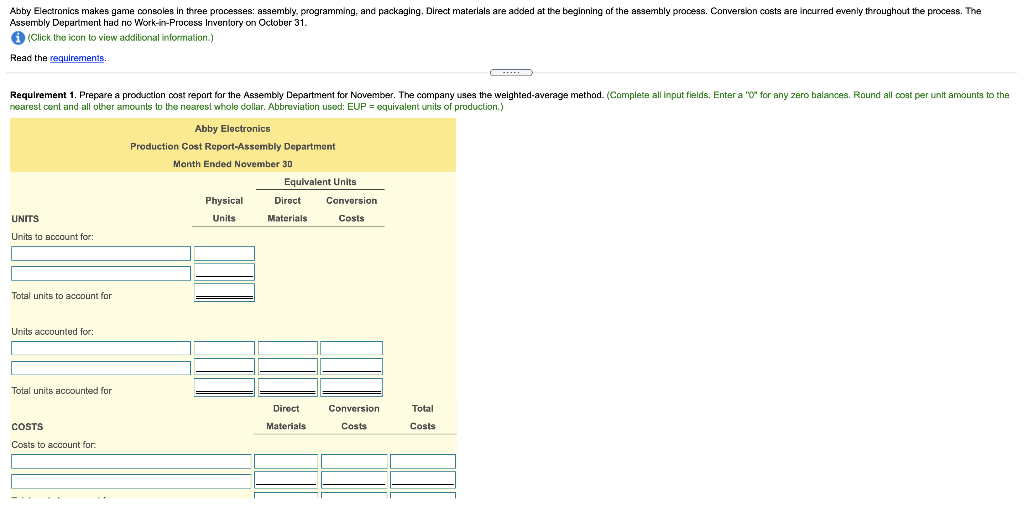Click first Physical Units field under Units accounted for
The width and height of the screenshot is (1024, 507).
[224, 348]
